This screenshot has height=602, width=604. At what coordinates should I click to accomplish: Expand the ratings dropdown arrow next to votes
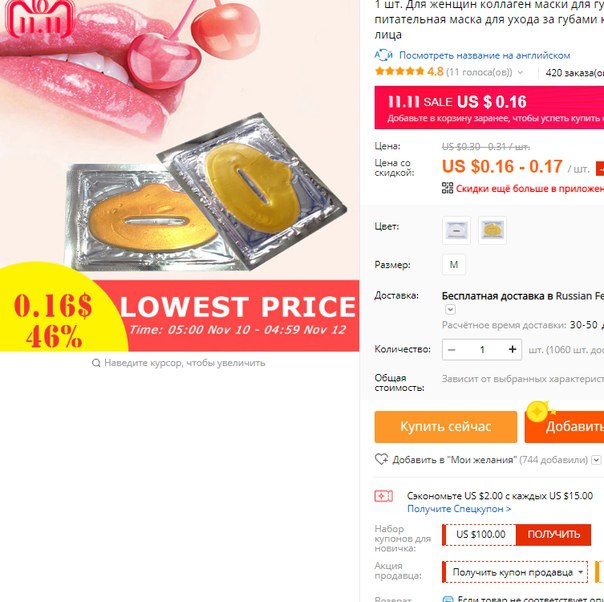[520, 72]
